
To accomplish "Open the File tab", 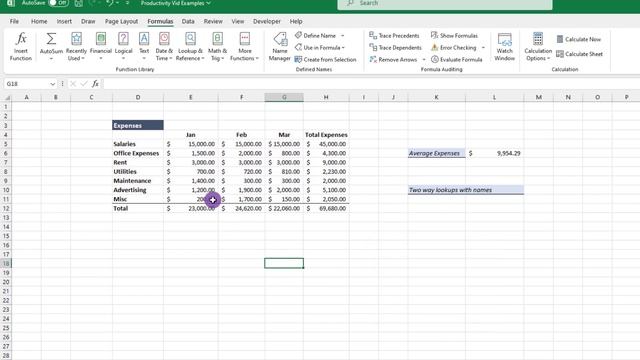I will 14,21.
